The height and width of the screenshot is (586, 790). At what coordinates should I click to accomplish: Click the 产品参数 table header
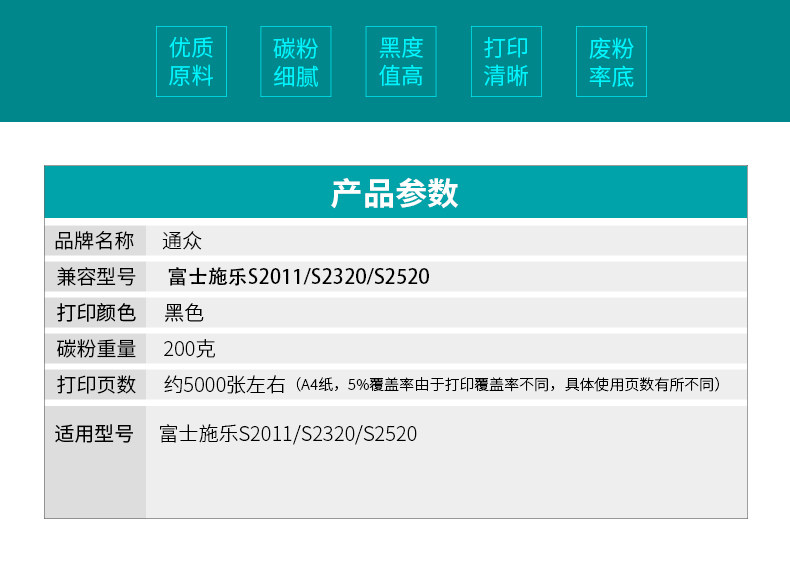(x=396, y=192)
